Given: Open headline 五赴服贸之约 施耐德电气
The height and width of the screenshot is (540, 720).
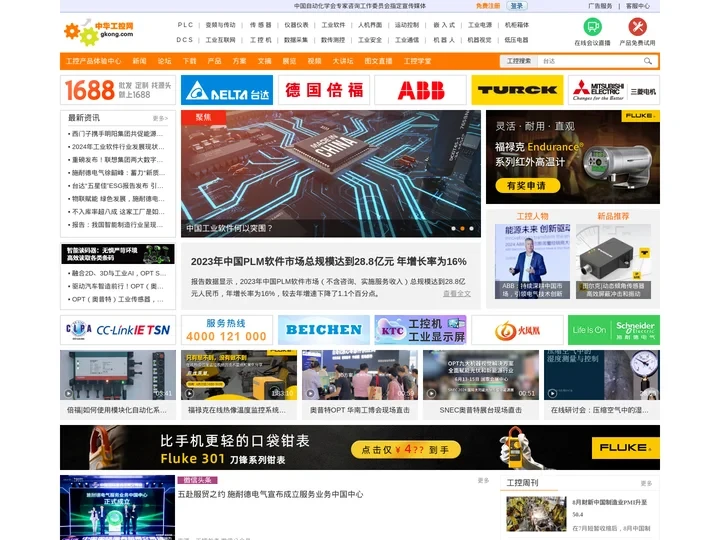Looking at the screenshot, I should [270, 495].
